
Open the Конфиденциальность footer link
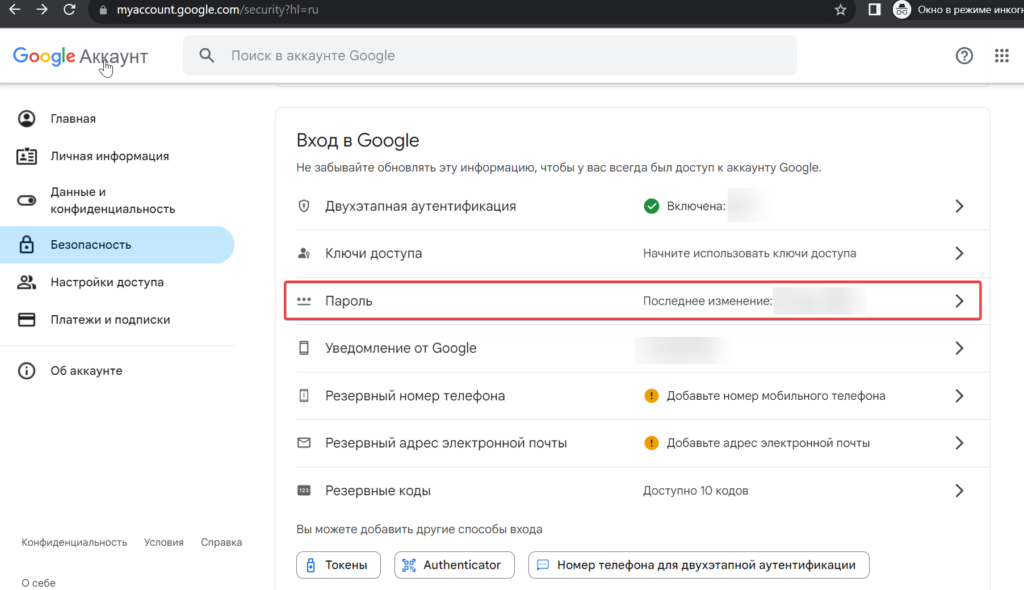coord(74,542)
